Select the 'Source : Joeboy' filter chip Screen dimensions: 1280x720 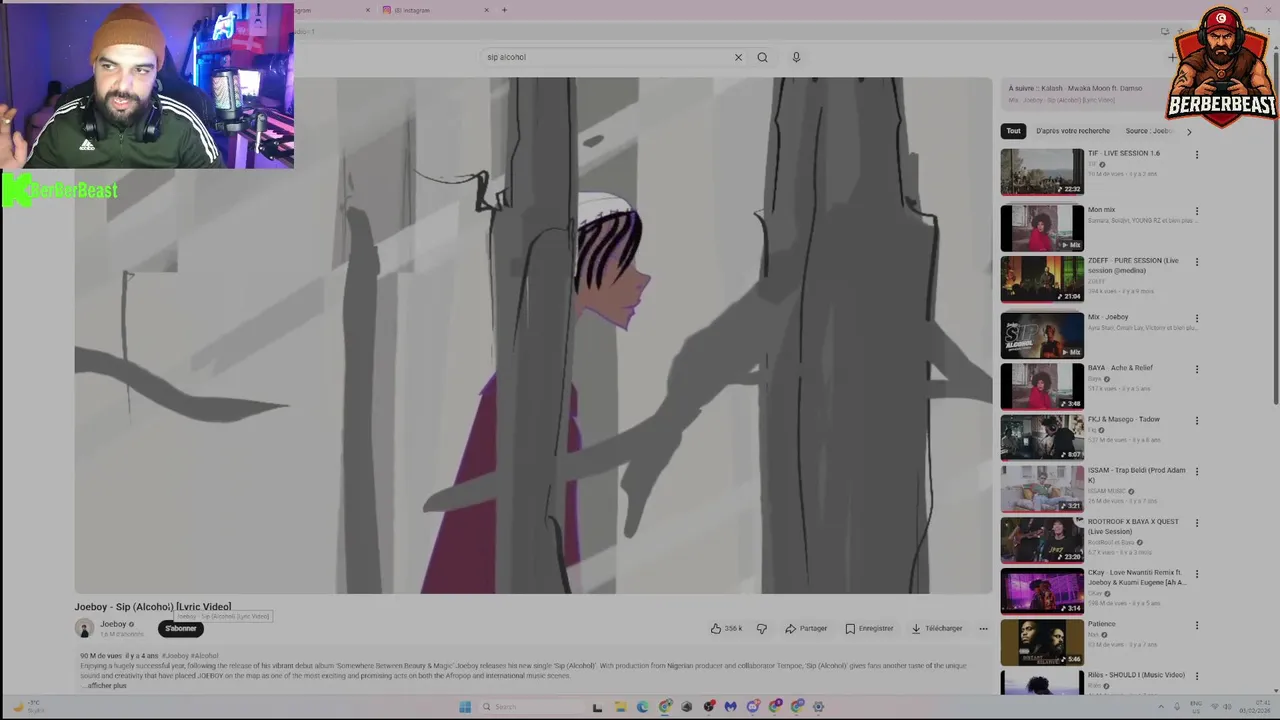point(1148,131)
